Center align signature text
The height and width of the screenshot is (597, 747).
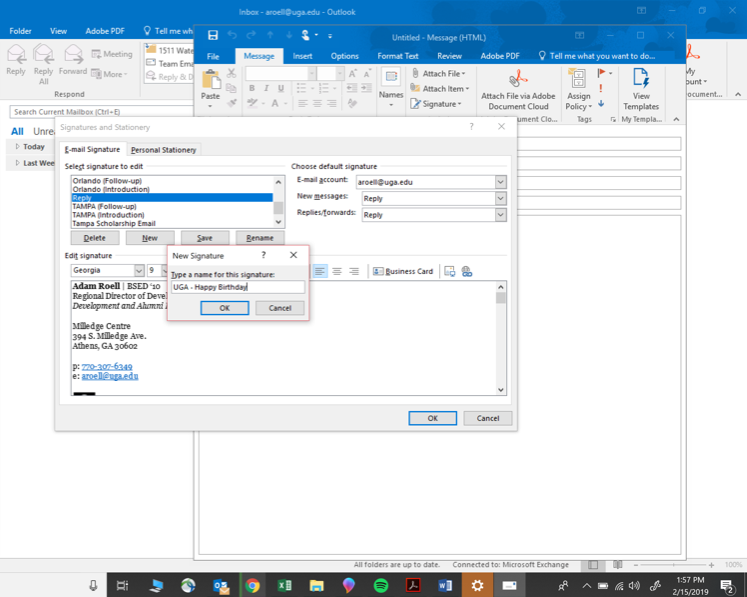tap(337, 271)
